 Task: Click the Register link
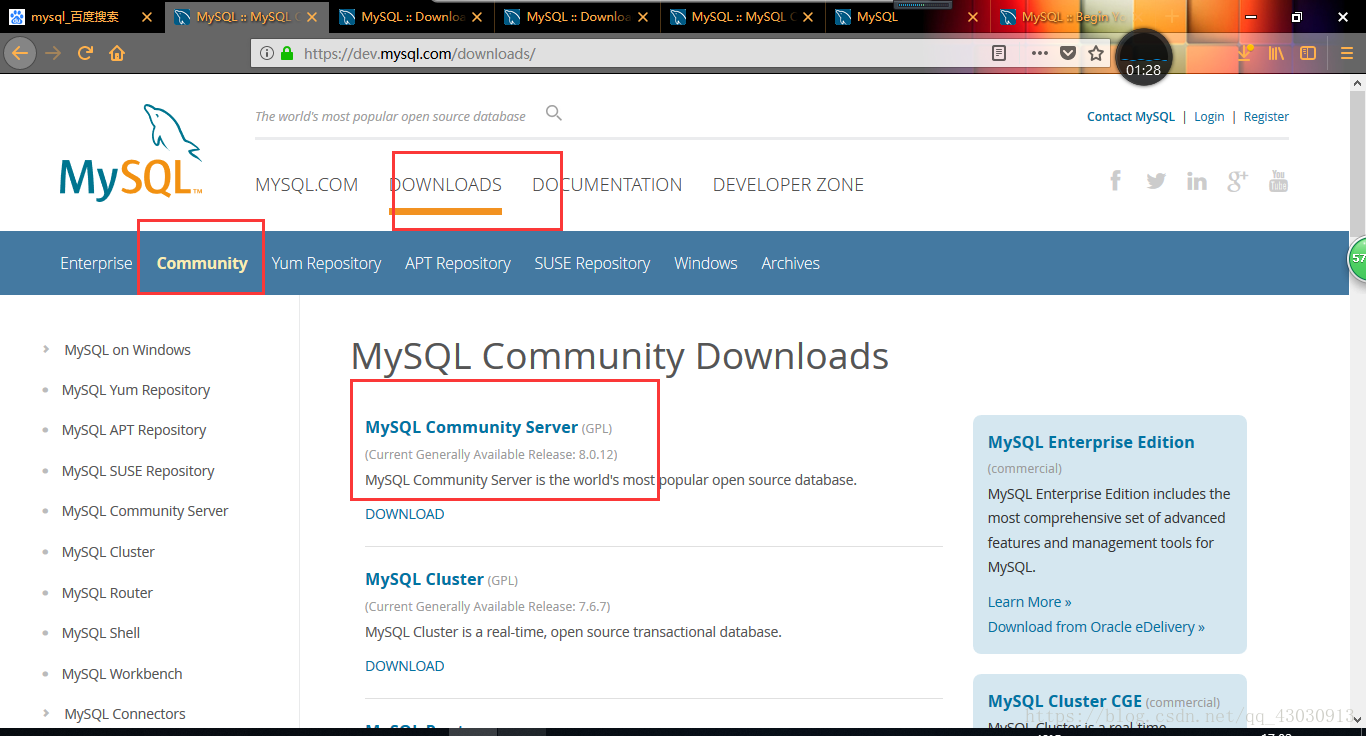coord(1266,117)
